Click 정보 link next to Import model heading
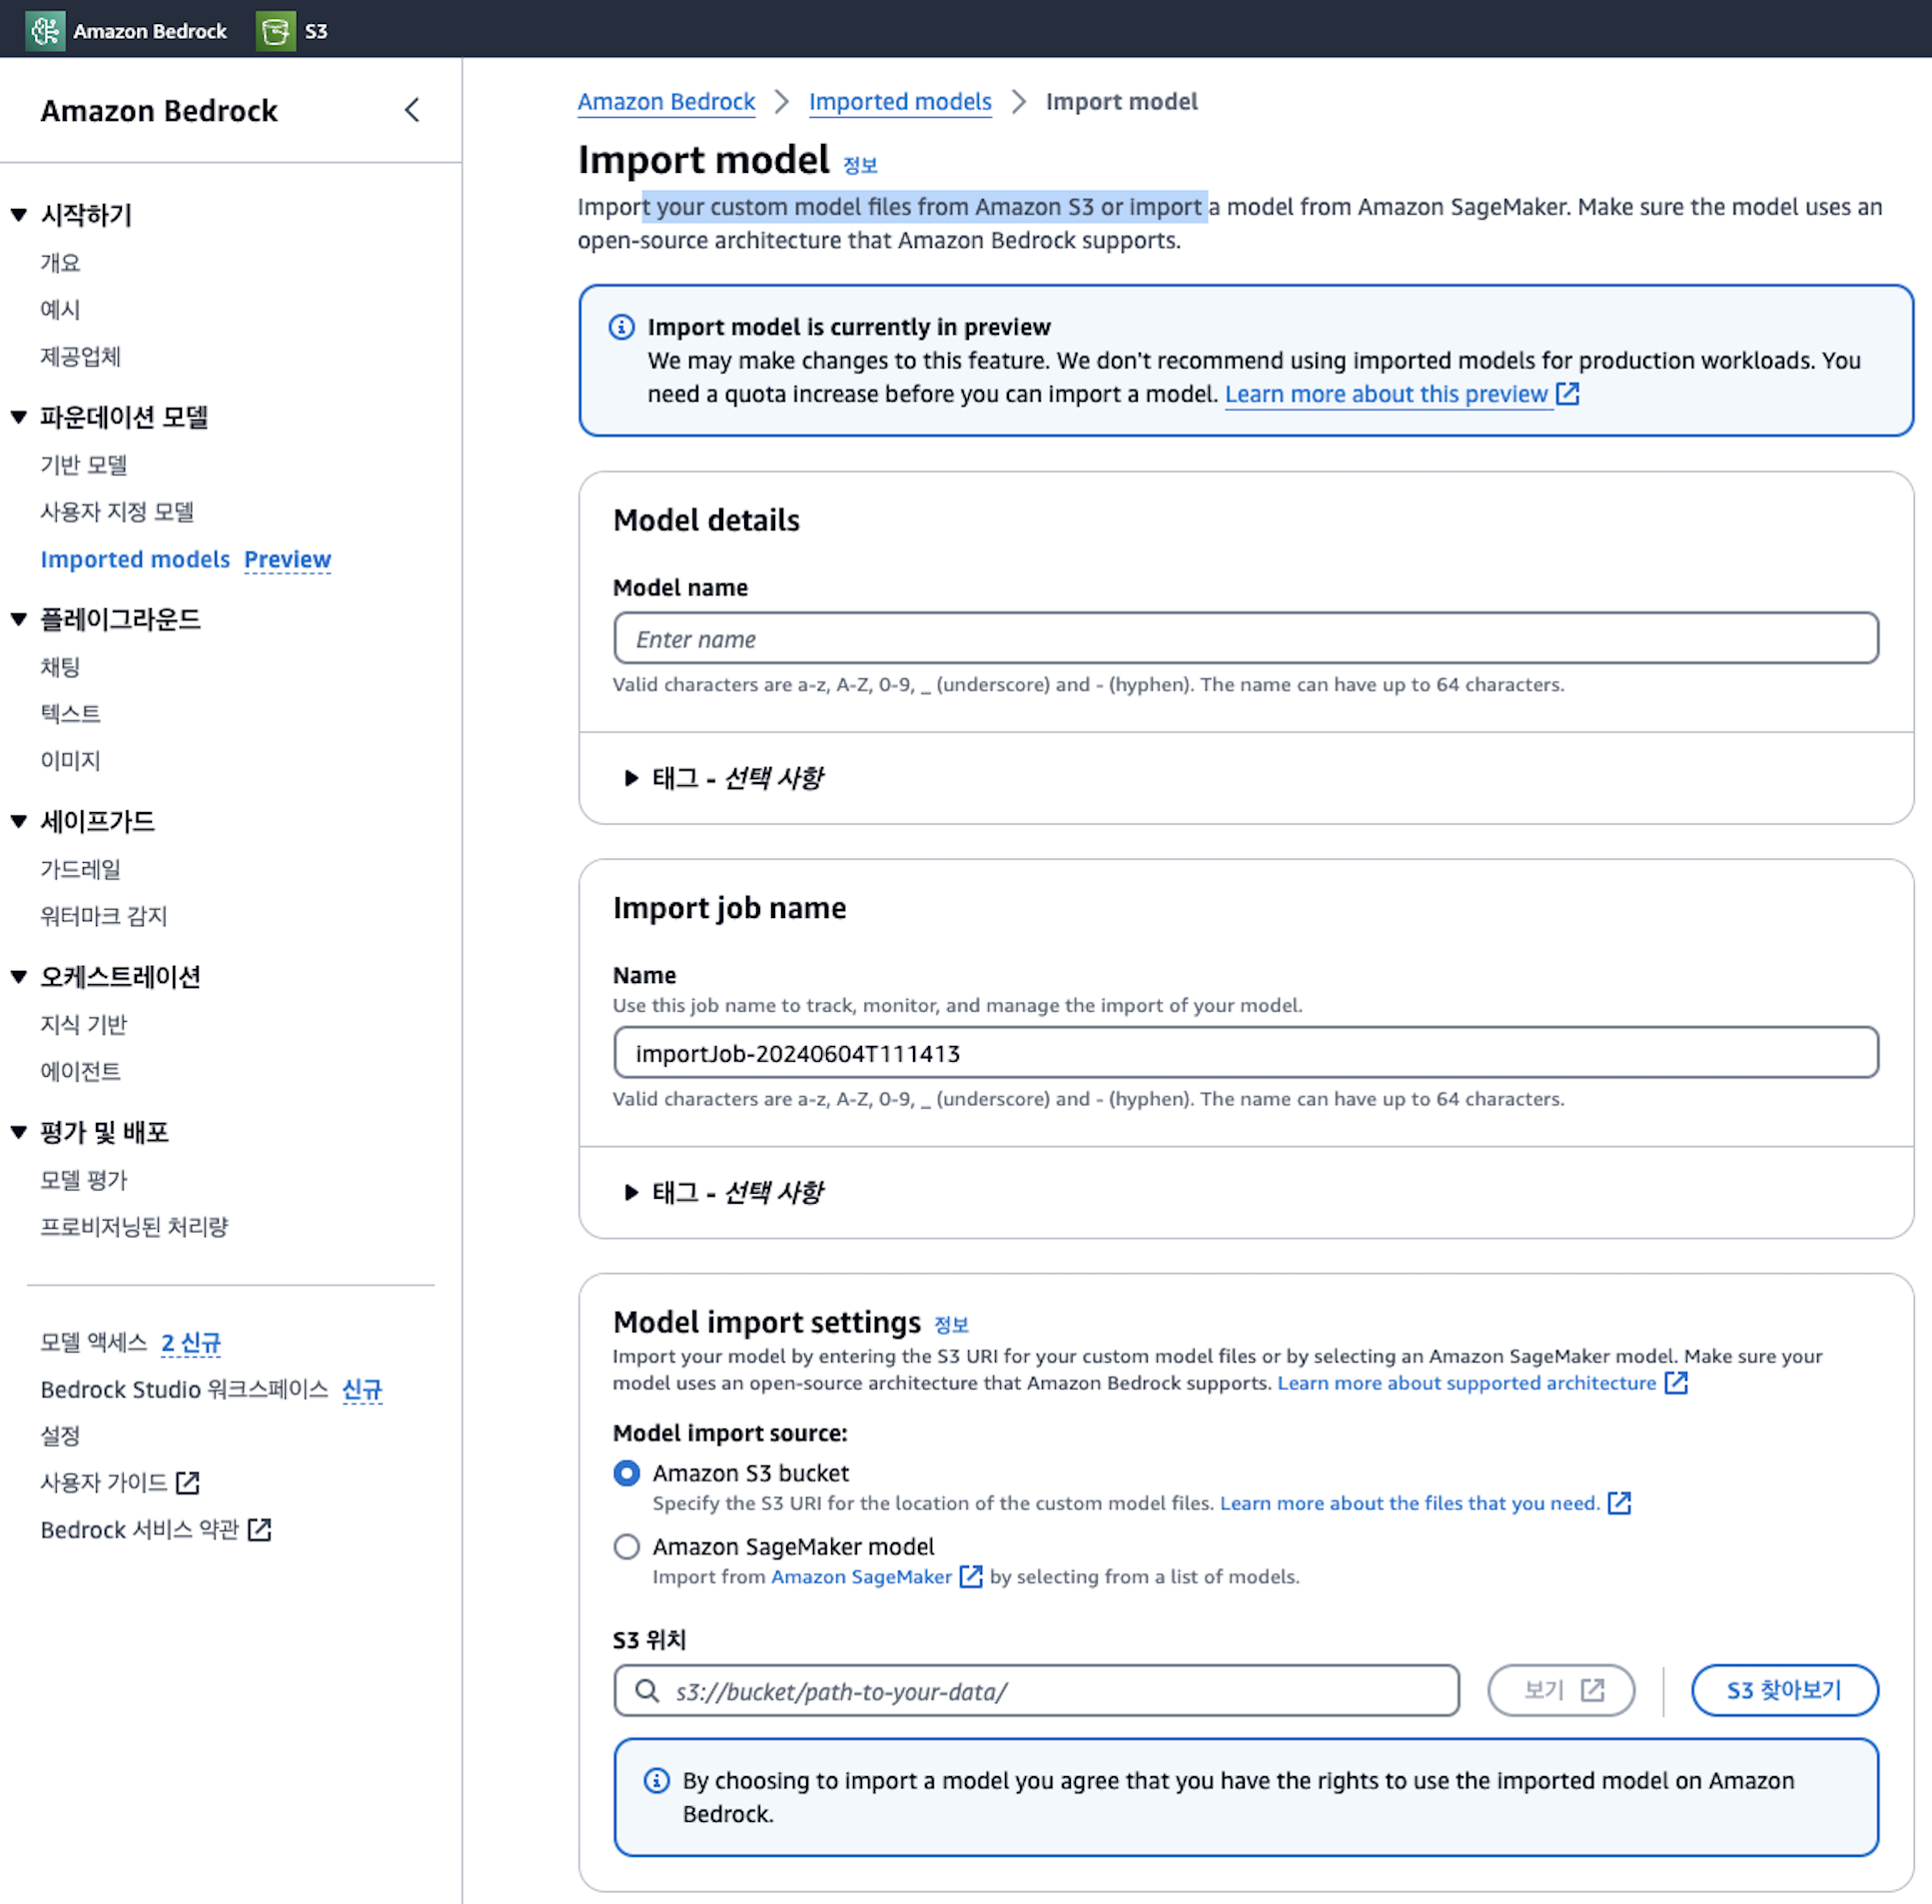 [860, 166]
